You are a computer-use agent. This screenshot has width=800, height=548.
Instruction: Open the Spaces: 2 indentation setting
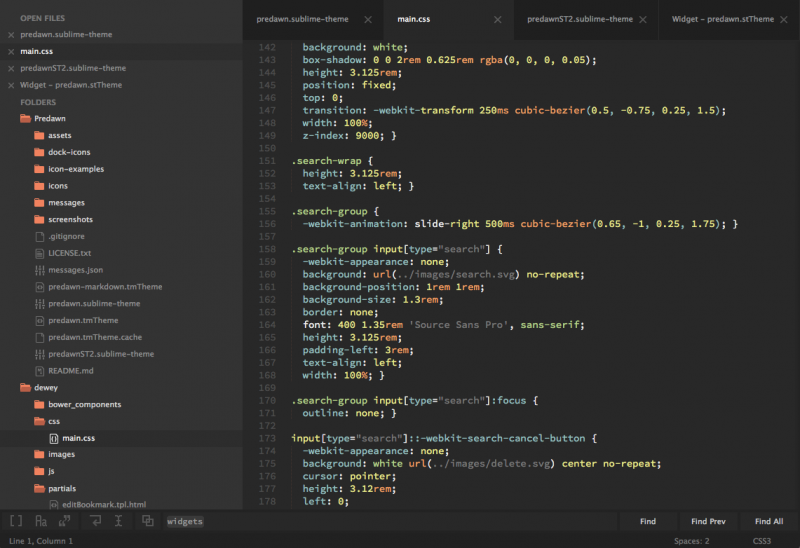[691, 541]
